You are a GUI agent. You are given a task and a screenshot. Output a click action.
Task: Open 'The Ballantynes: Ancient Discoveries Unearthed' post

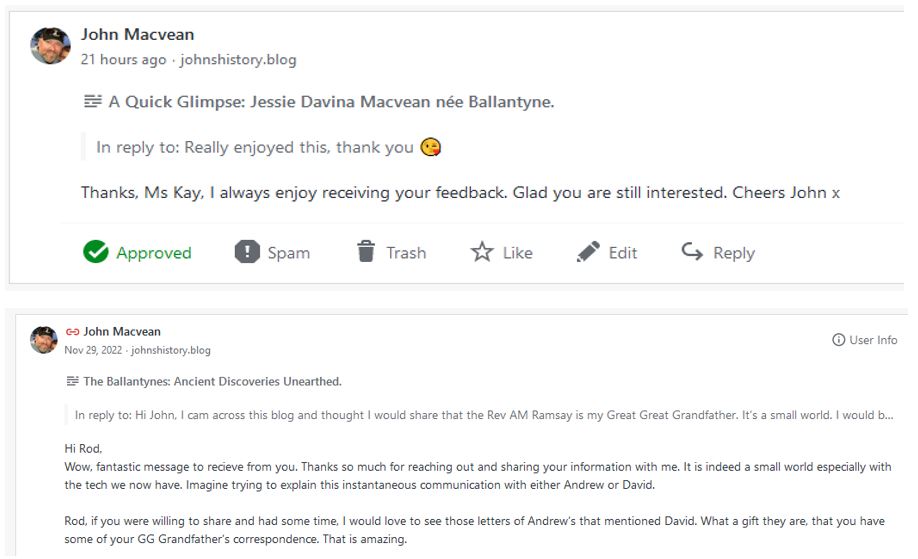tap(212, 382)
